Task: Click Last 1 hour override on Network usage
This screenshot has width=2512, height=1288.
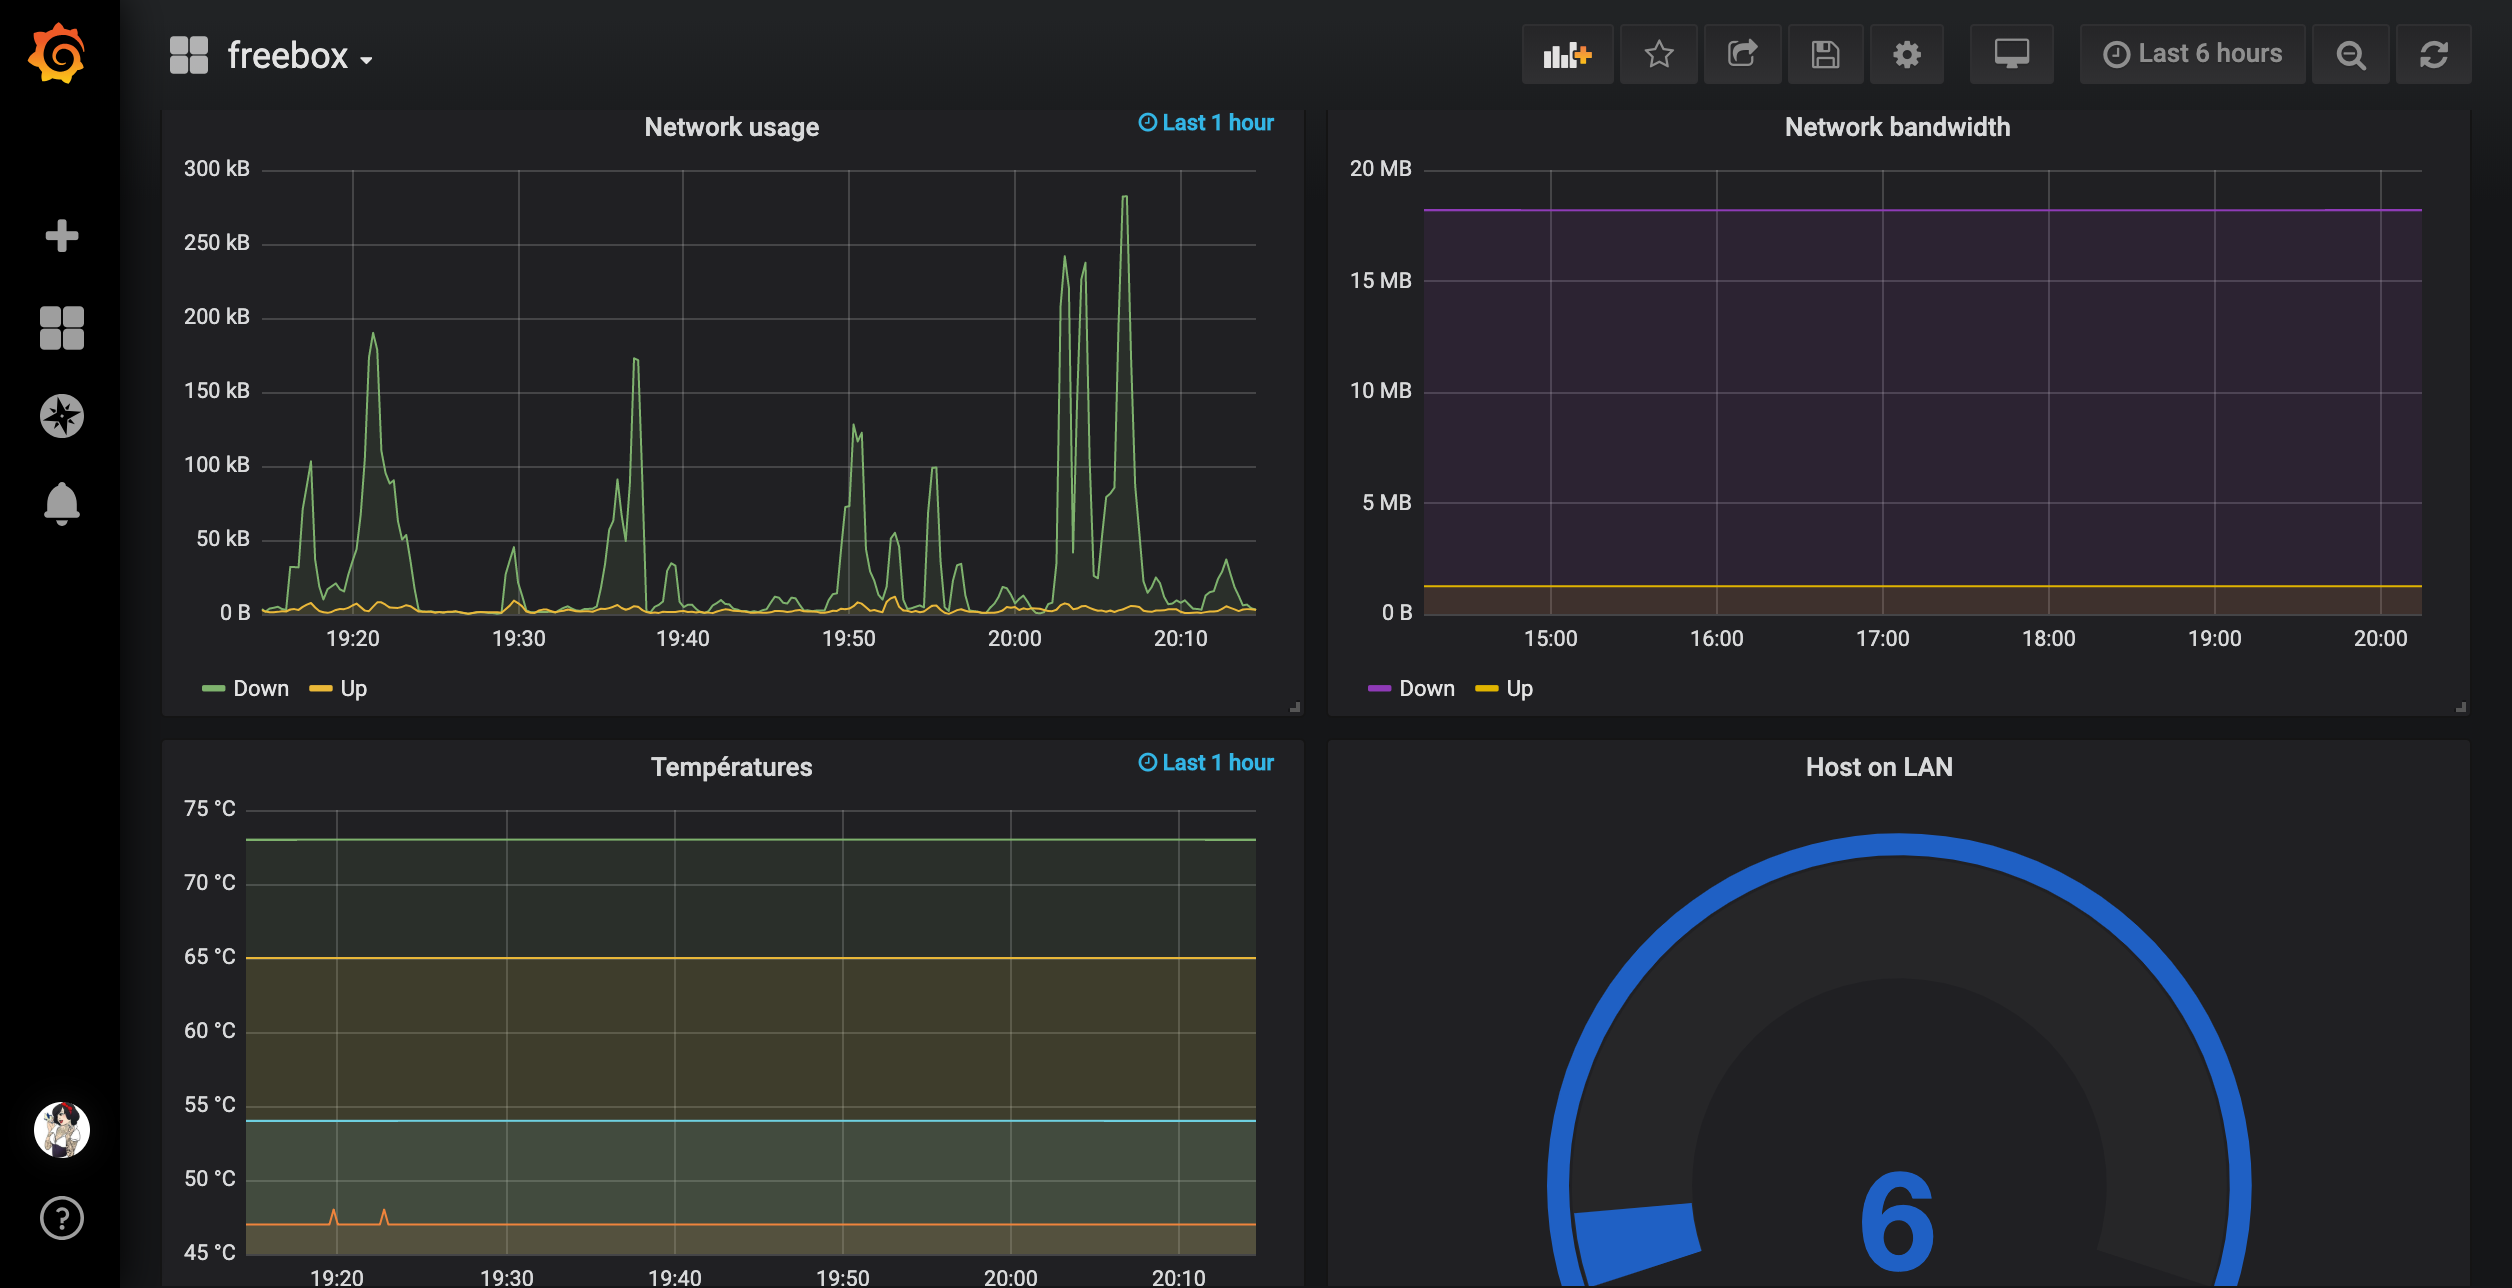Action: (x=1206, y=123)
